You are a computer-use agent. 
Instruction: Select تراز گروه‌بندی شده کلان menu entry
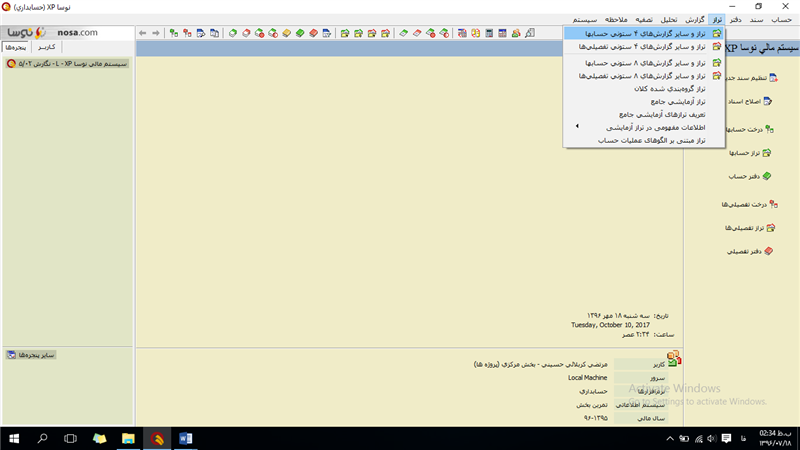coord(669,88)
